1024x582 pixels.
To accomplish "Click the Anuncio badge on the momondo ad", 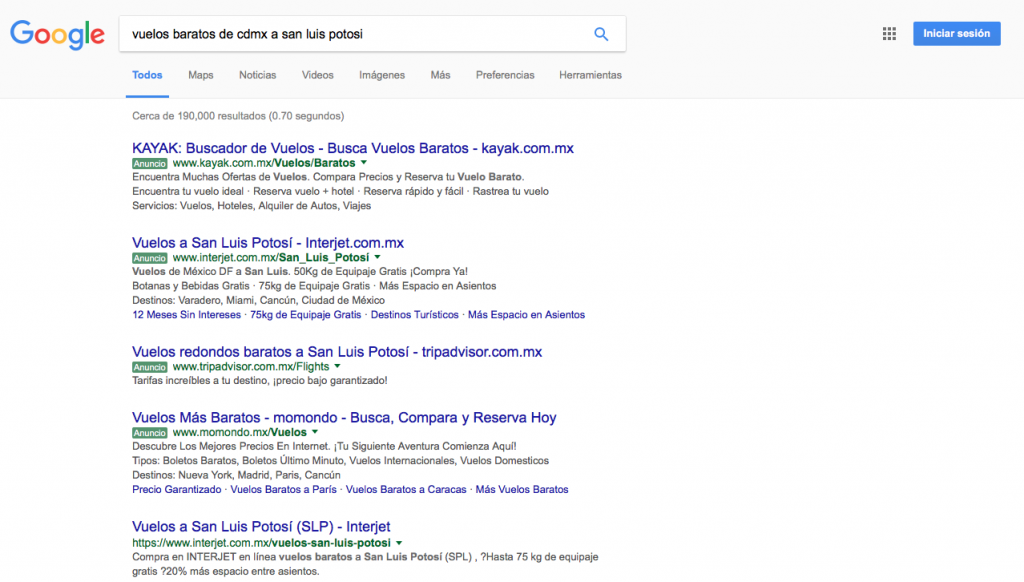I will [150, 432].
